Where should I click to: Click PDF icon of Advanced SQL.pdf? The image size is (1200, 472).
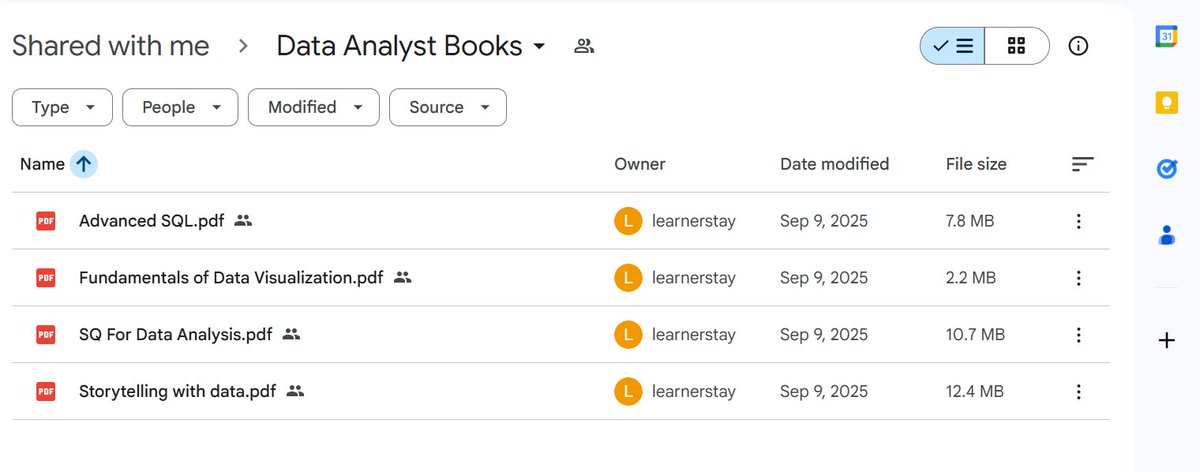45,221
